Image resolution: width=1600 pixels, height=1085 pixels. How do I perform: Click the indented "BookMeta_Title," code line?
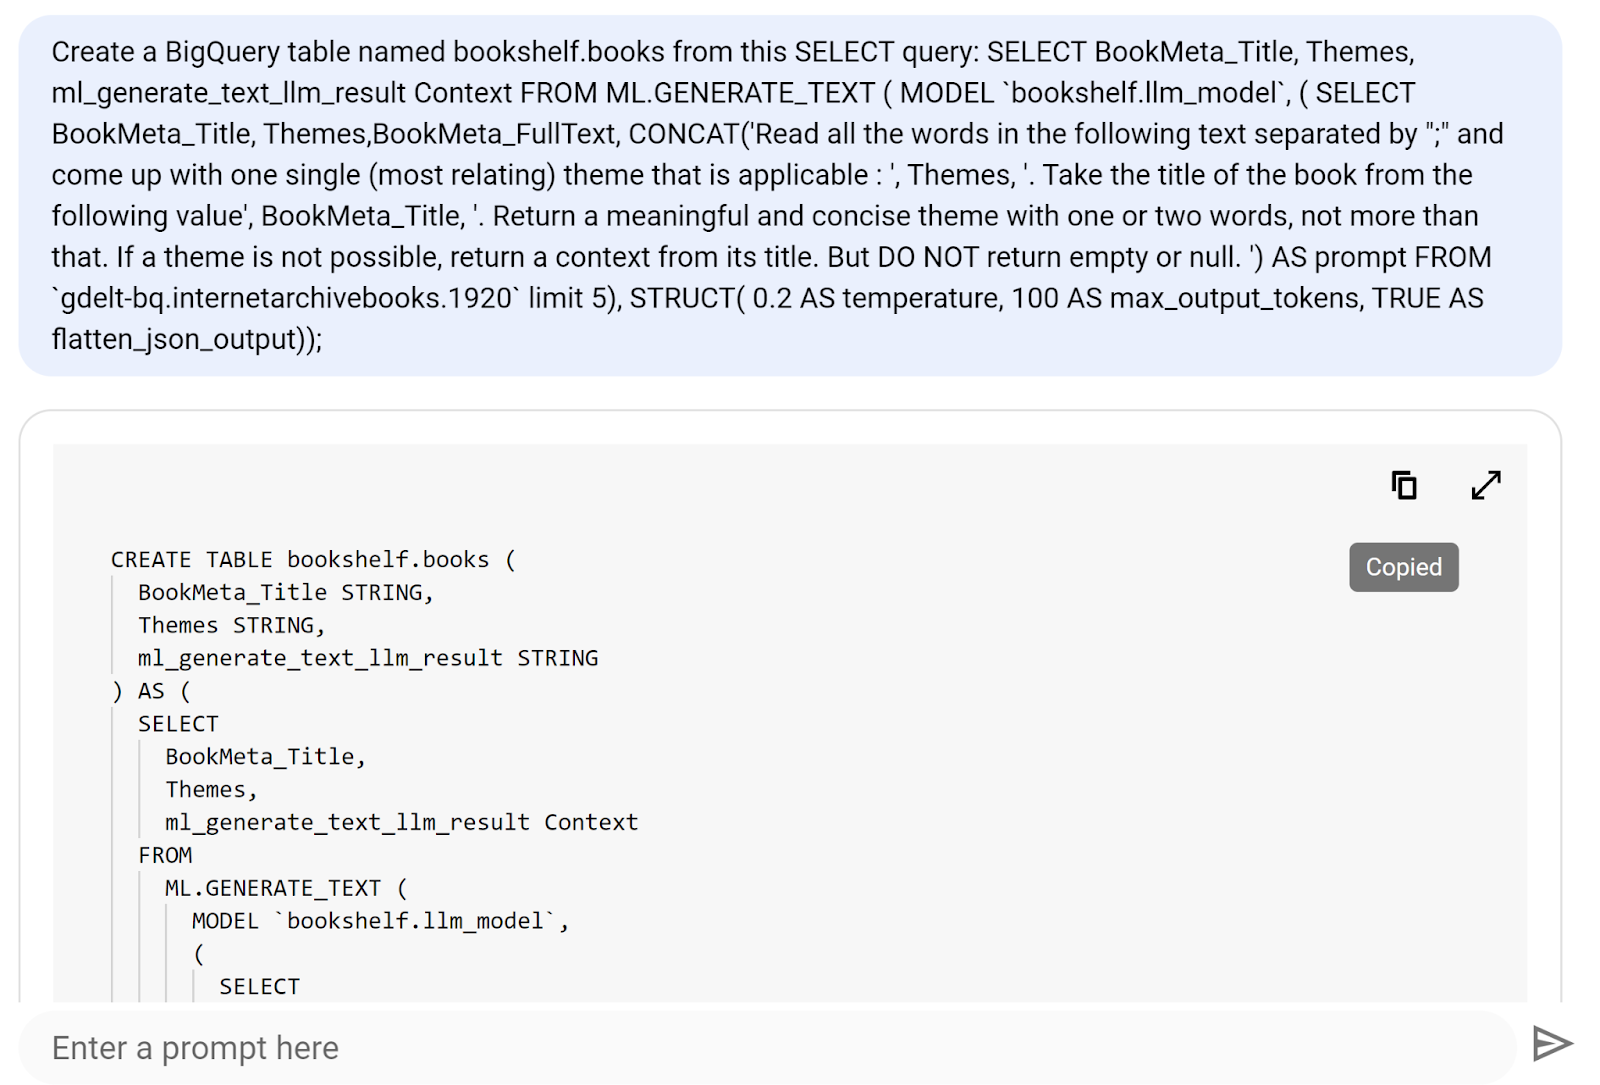(265, 757)
